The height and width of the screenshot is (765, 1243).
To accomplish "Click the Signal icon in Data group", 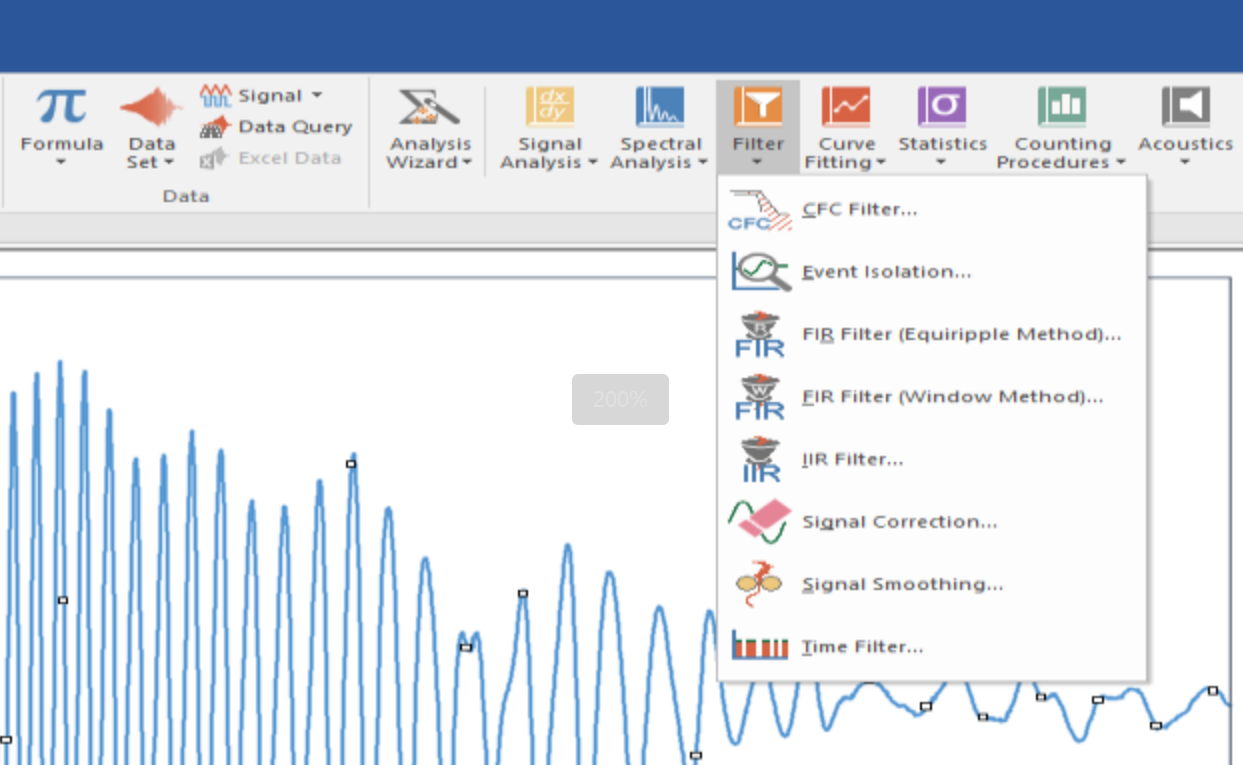I will click(x=215, y=96).
